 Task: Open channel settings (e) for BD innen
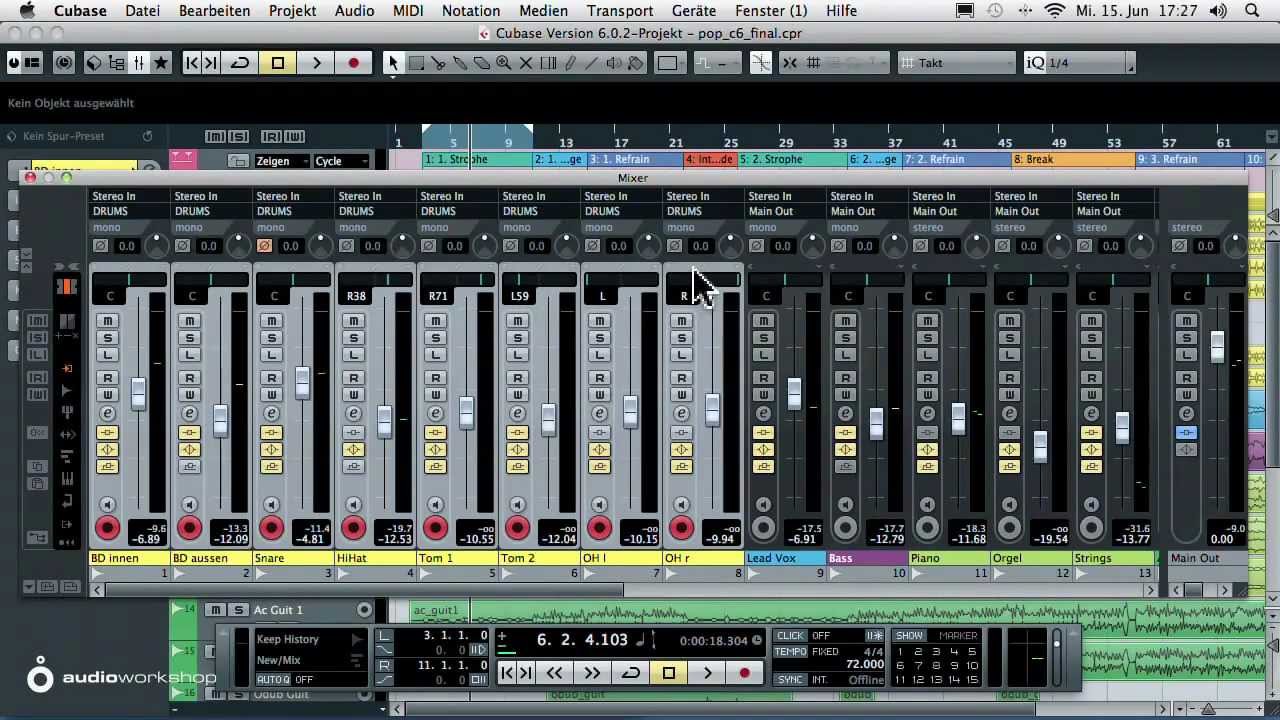107,413
